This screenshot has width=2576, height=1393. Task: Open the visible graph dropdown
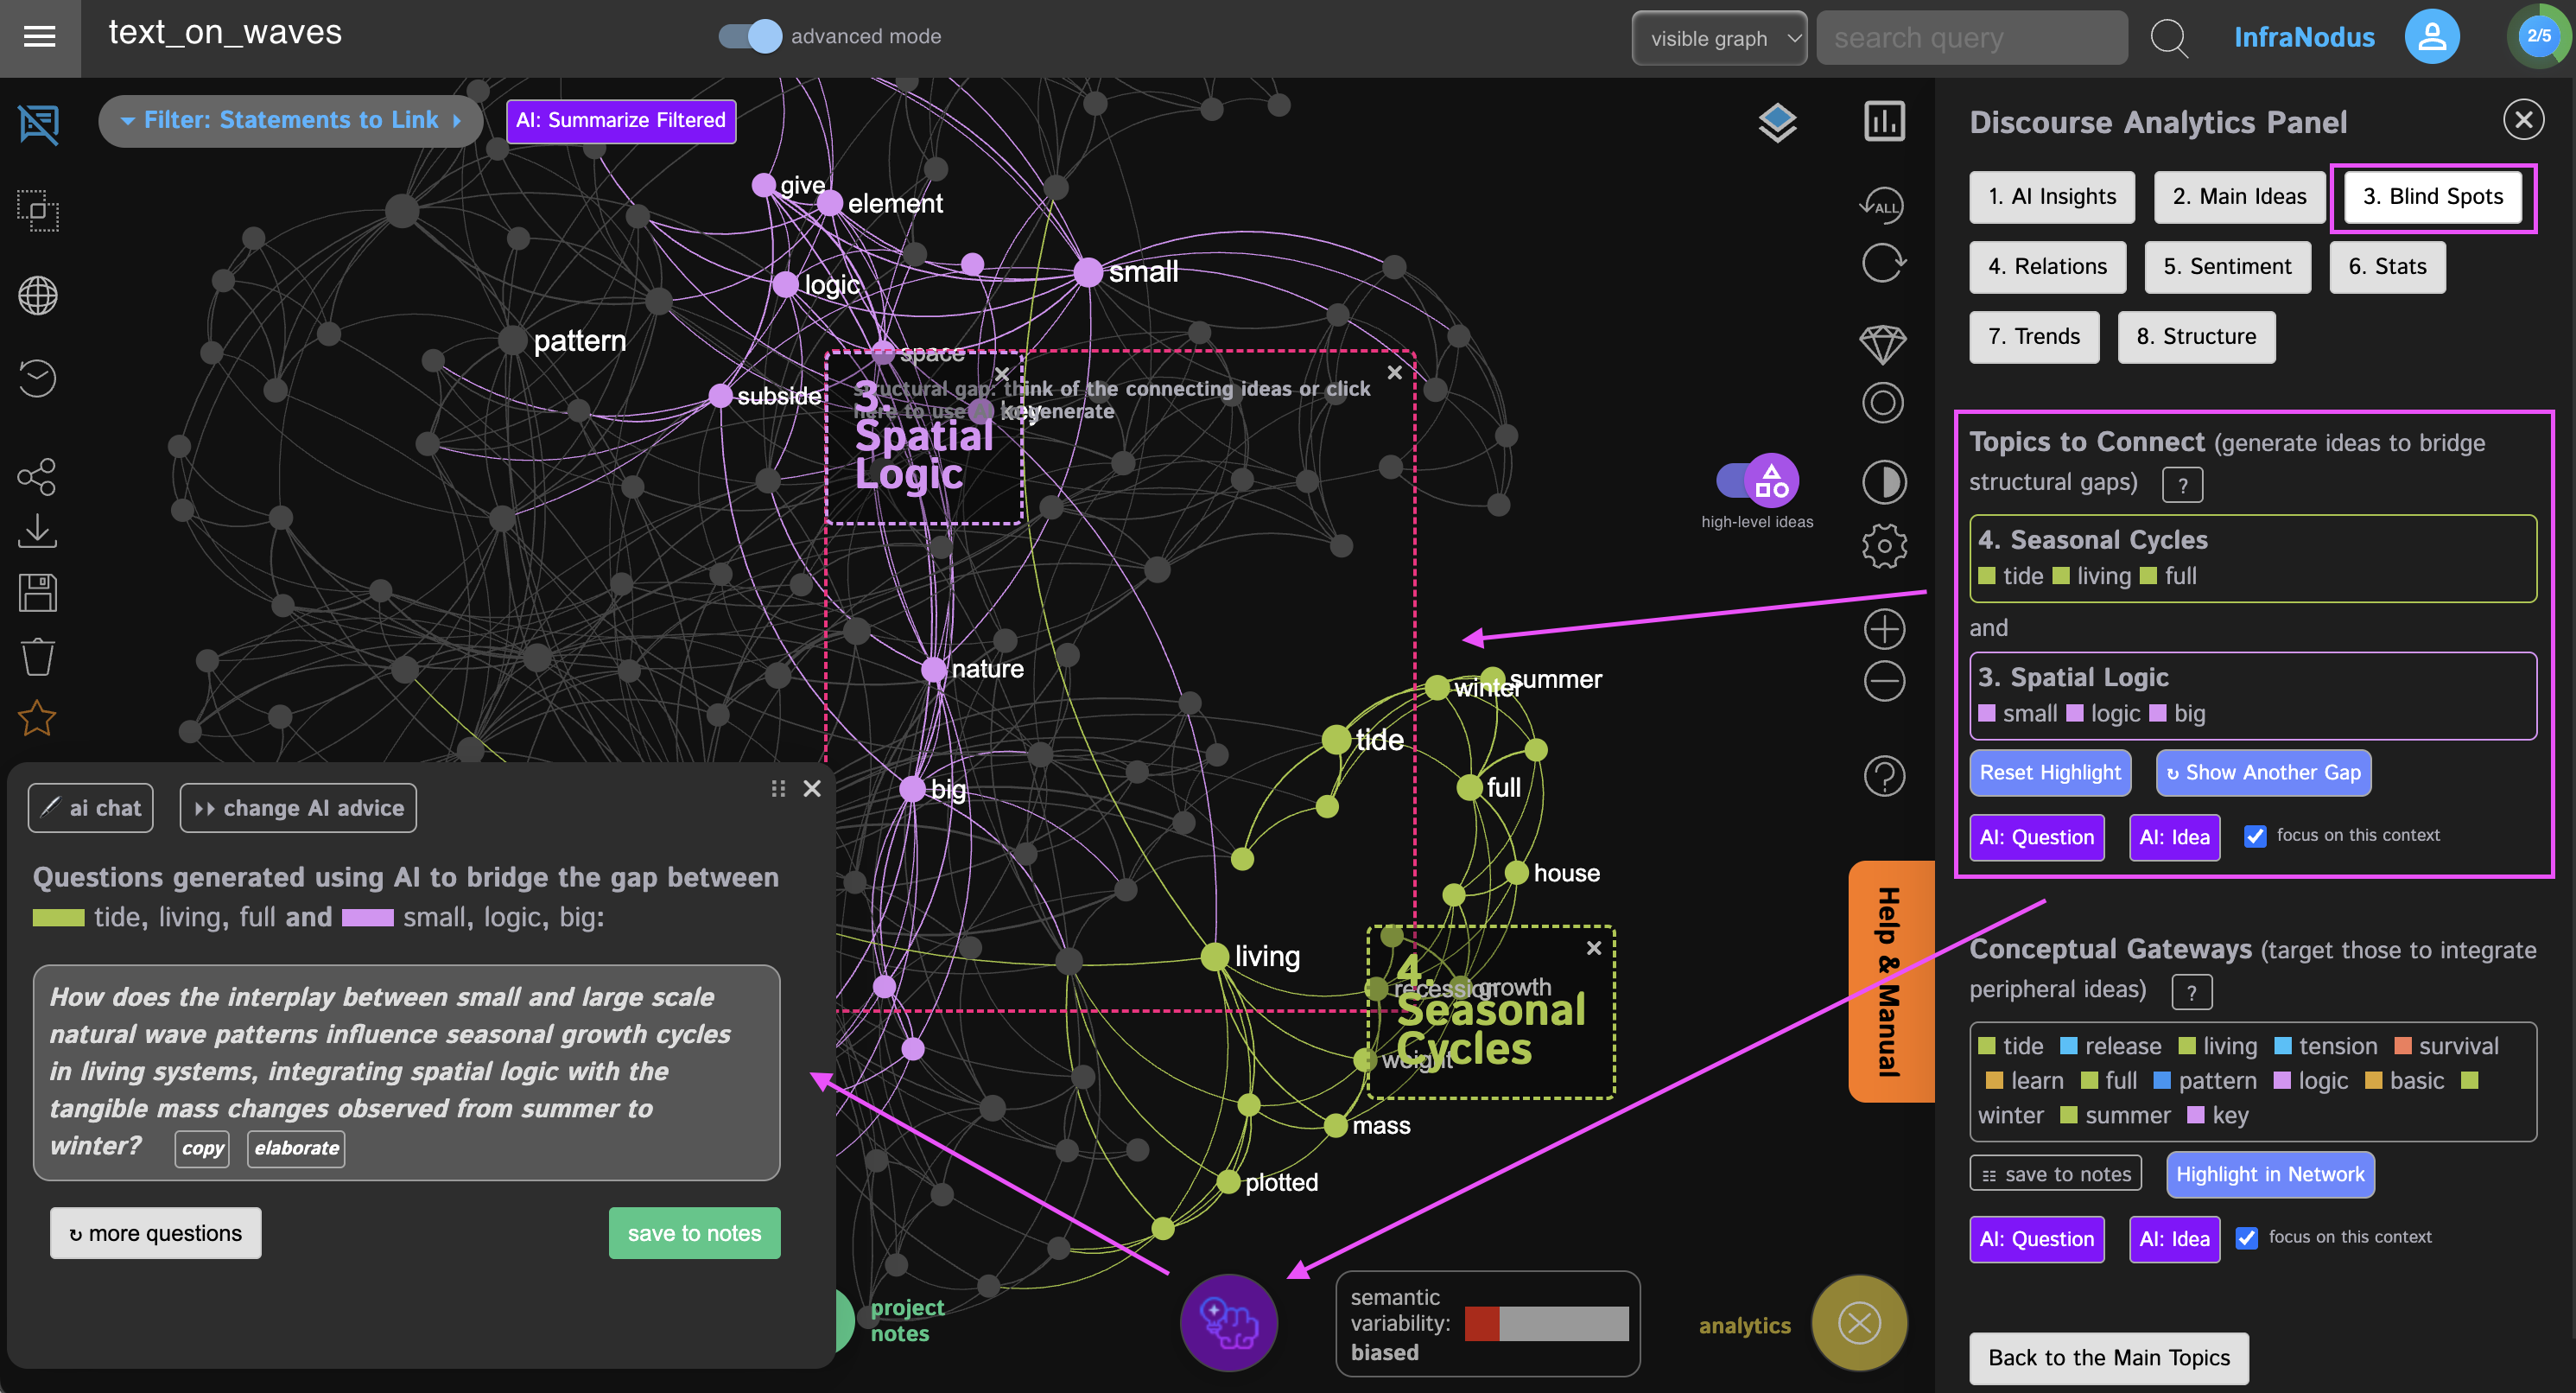tap(1718, 38)
